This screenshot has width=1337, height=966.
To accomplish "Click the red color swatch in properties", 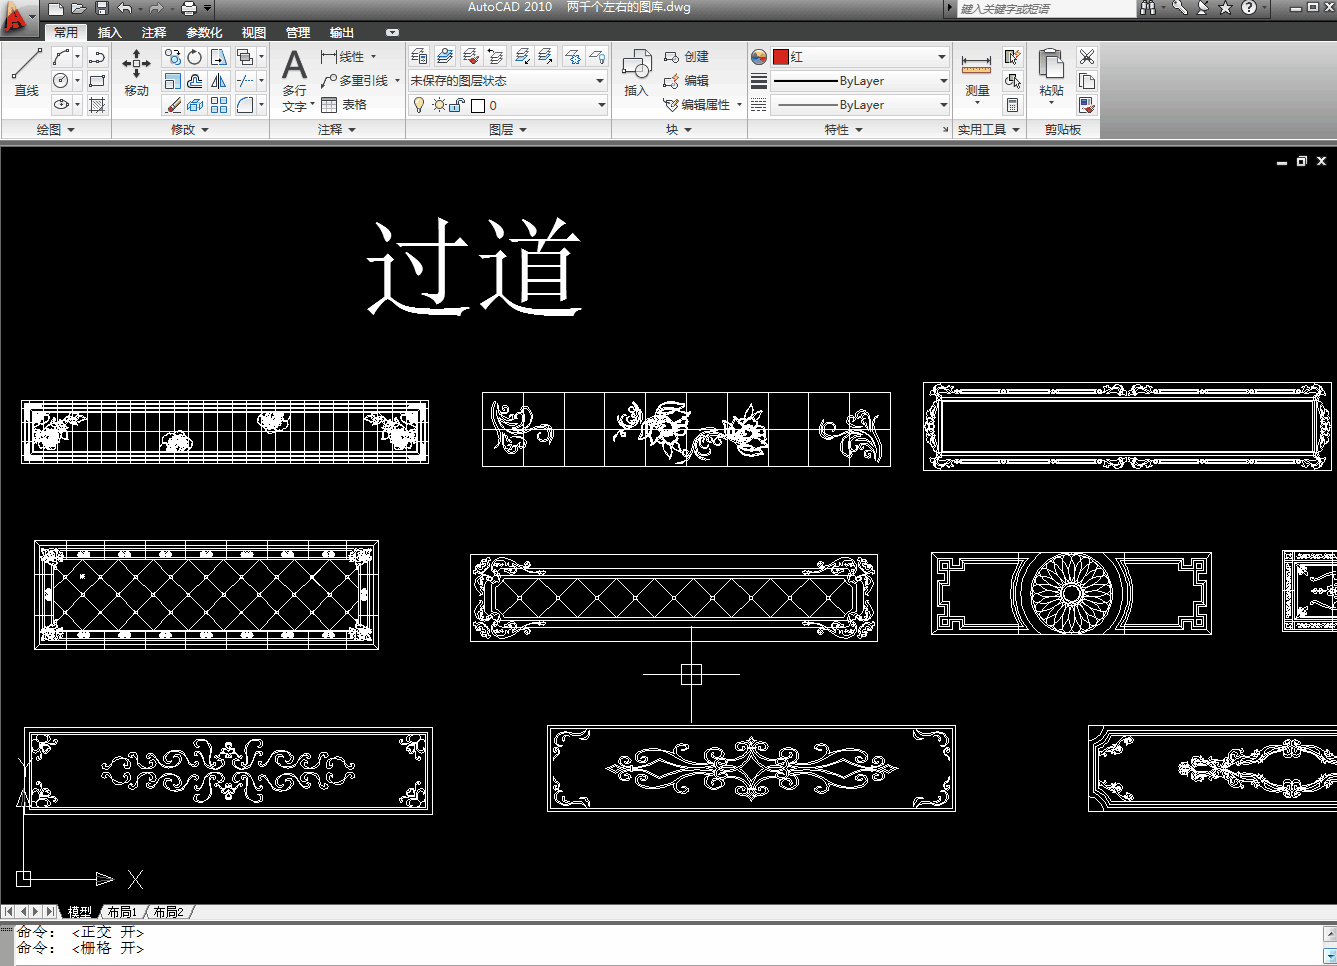I will 781,57.
